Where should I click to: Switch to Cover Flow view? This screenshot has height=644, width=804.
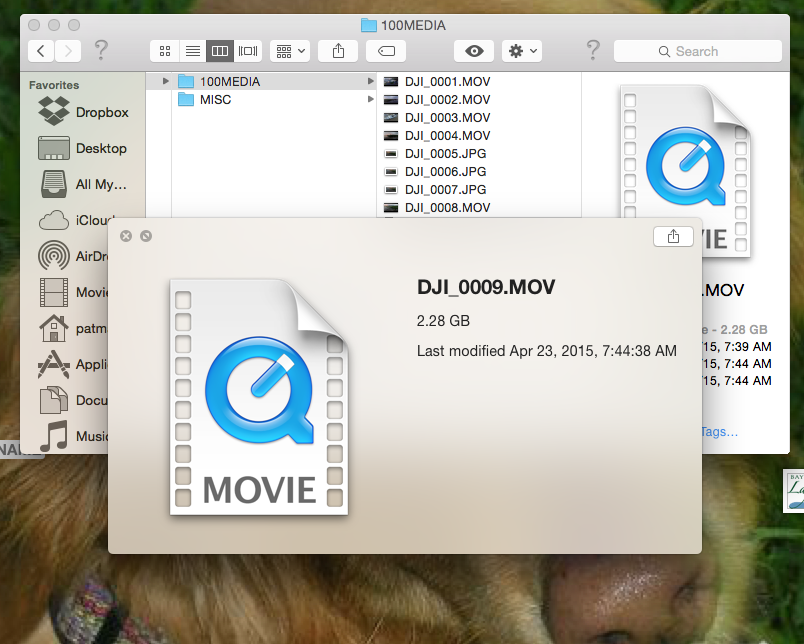tap(248, 51)
